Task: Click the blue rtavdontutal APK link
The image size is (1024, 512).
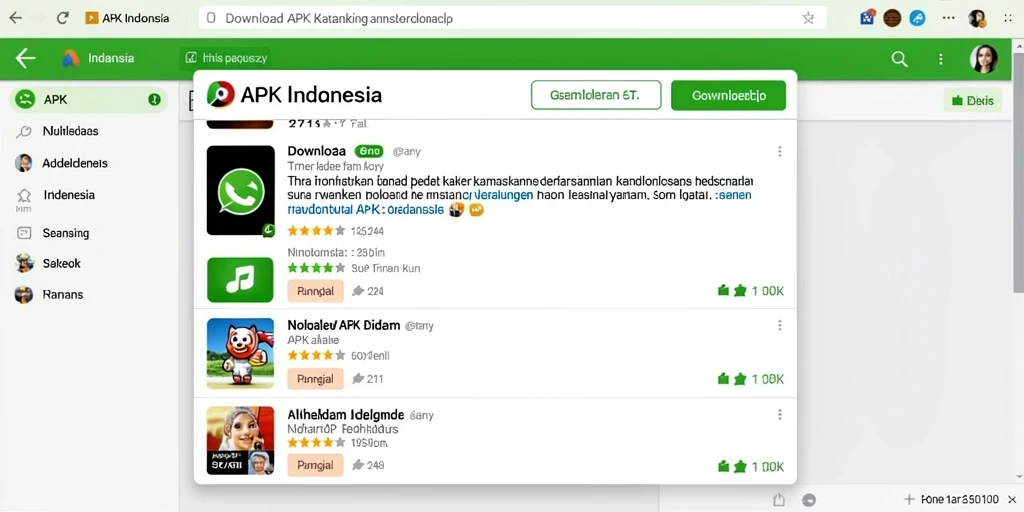Action: click(366, 210)
